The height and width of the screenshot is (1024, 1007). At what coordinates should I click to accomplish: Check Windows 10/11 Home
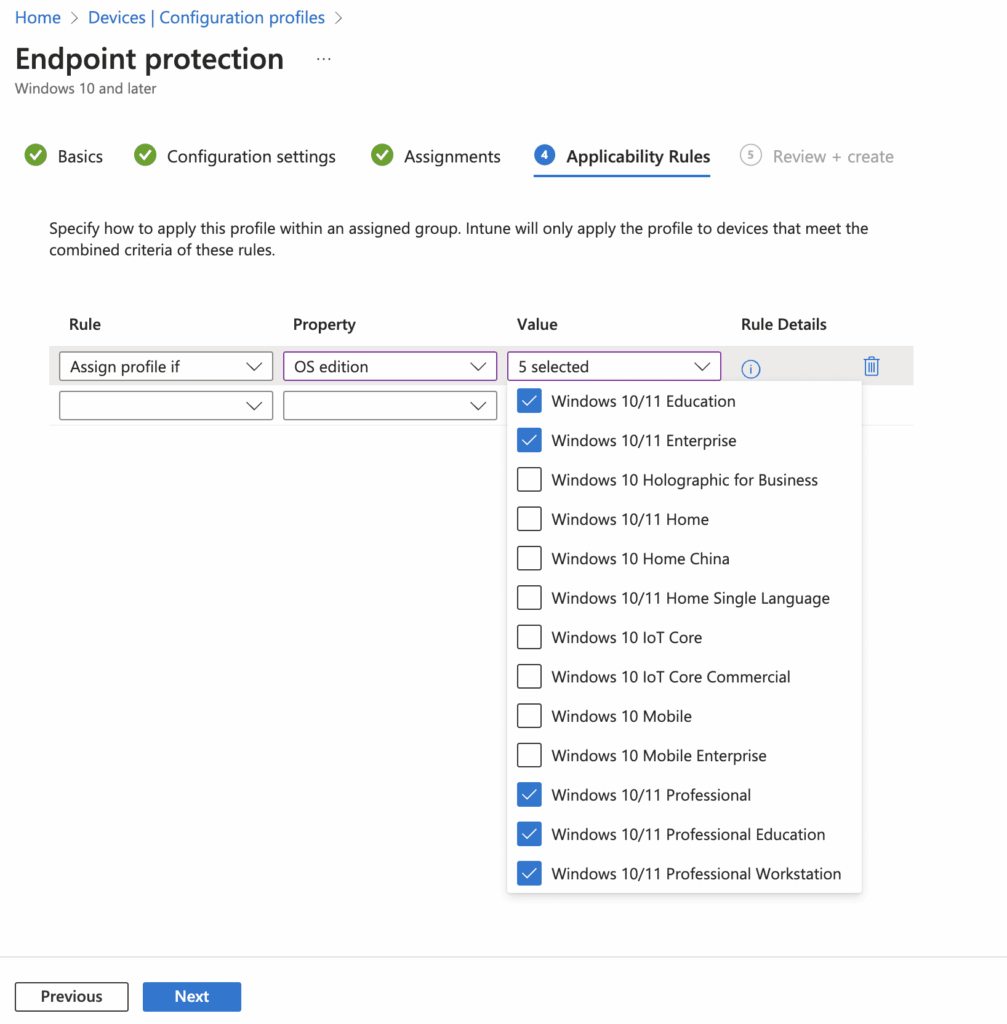(x=529, y=518)
